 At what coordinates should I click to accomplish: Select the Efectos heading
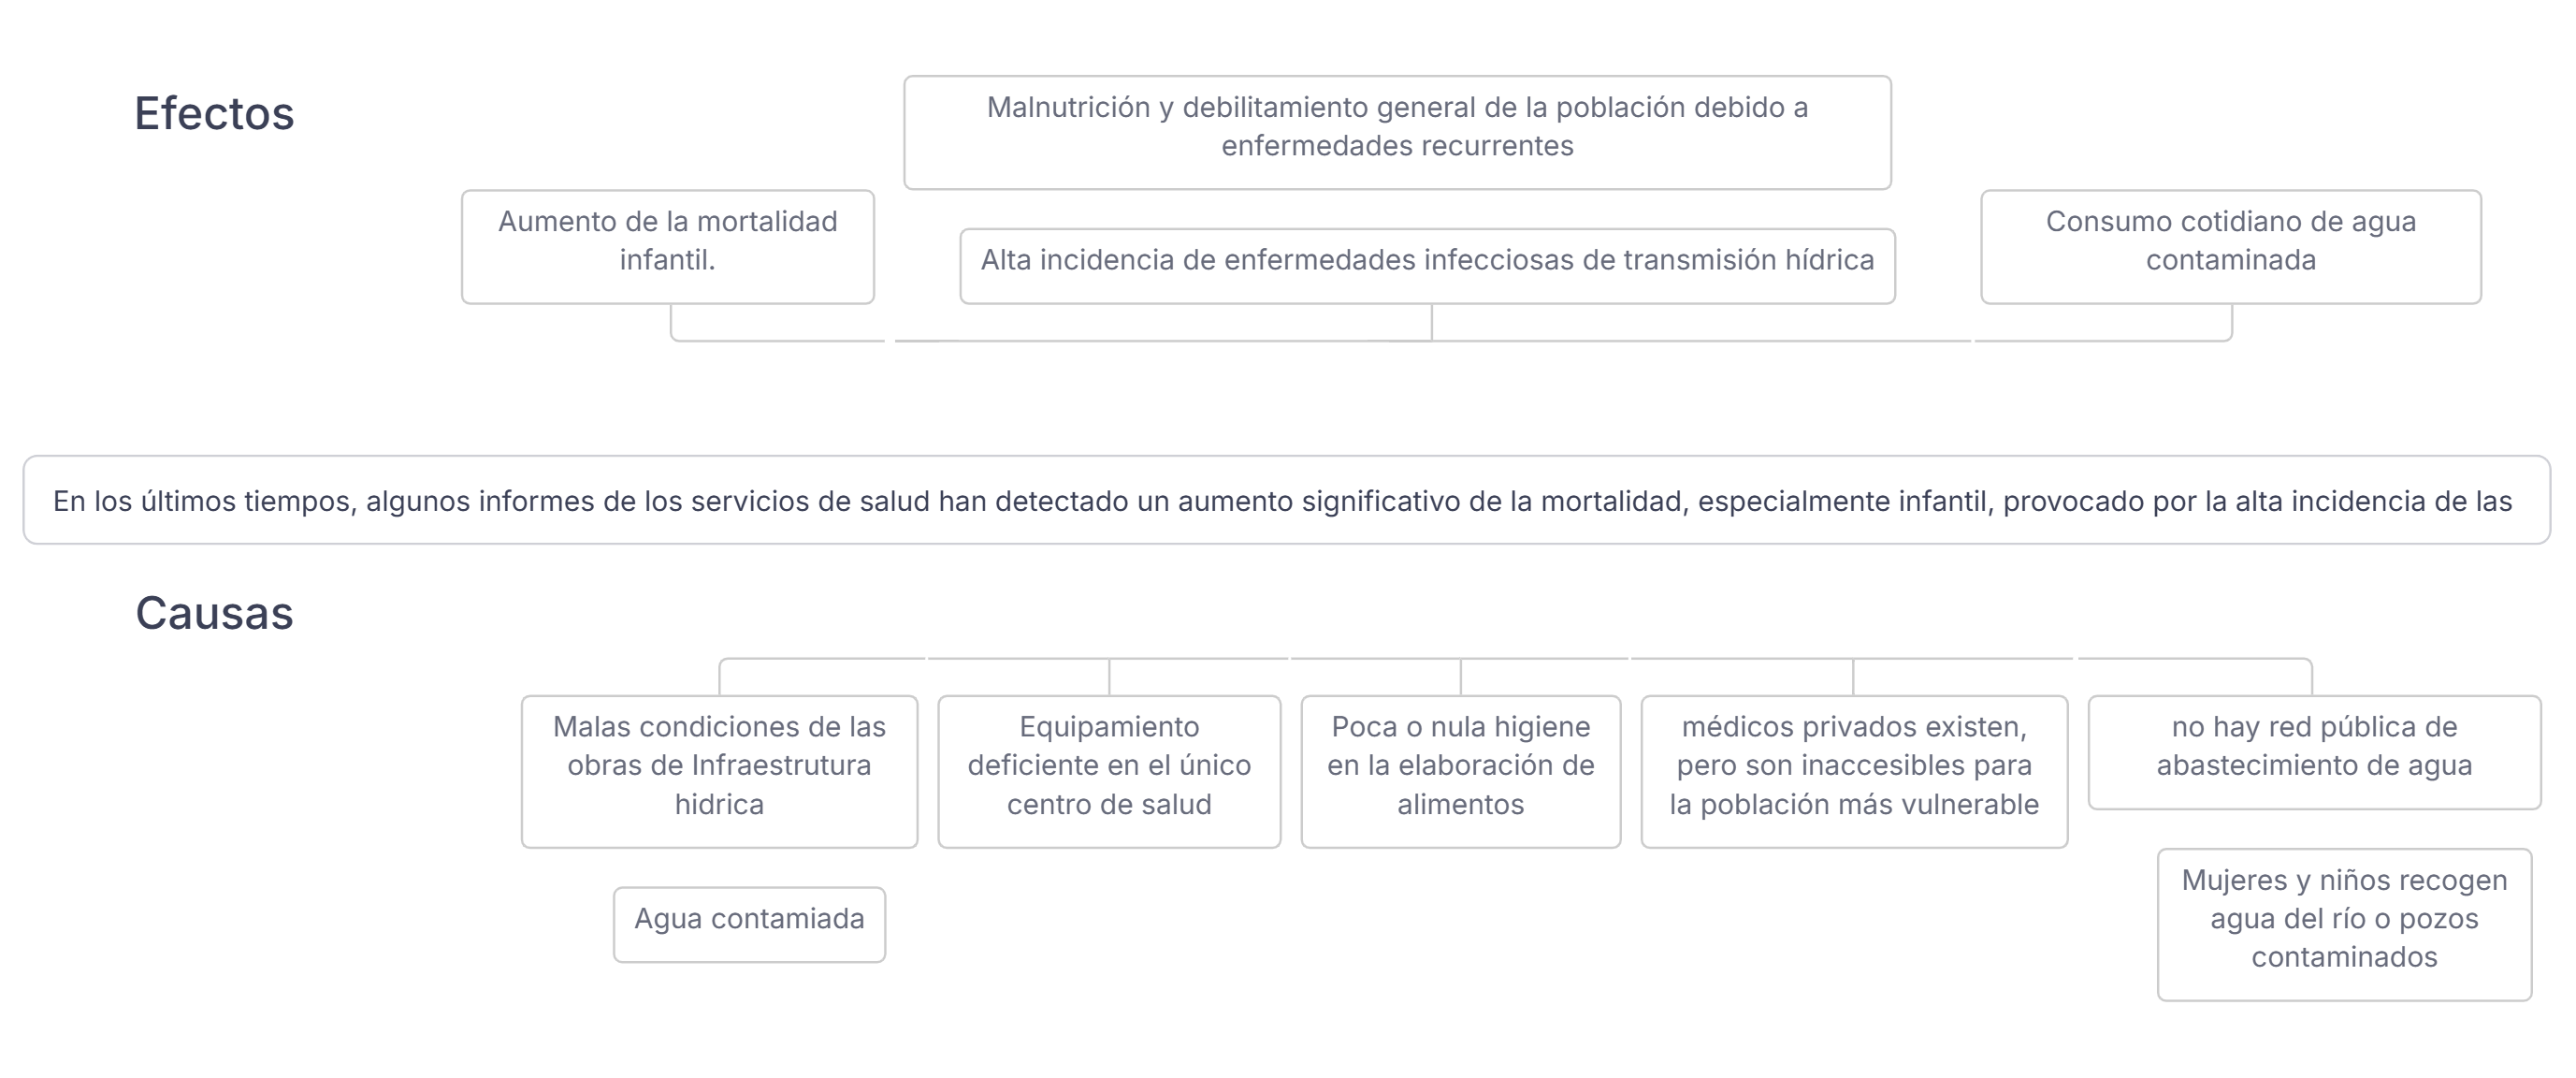214,114
